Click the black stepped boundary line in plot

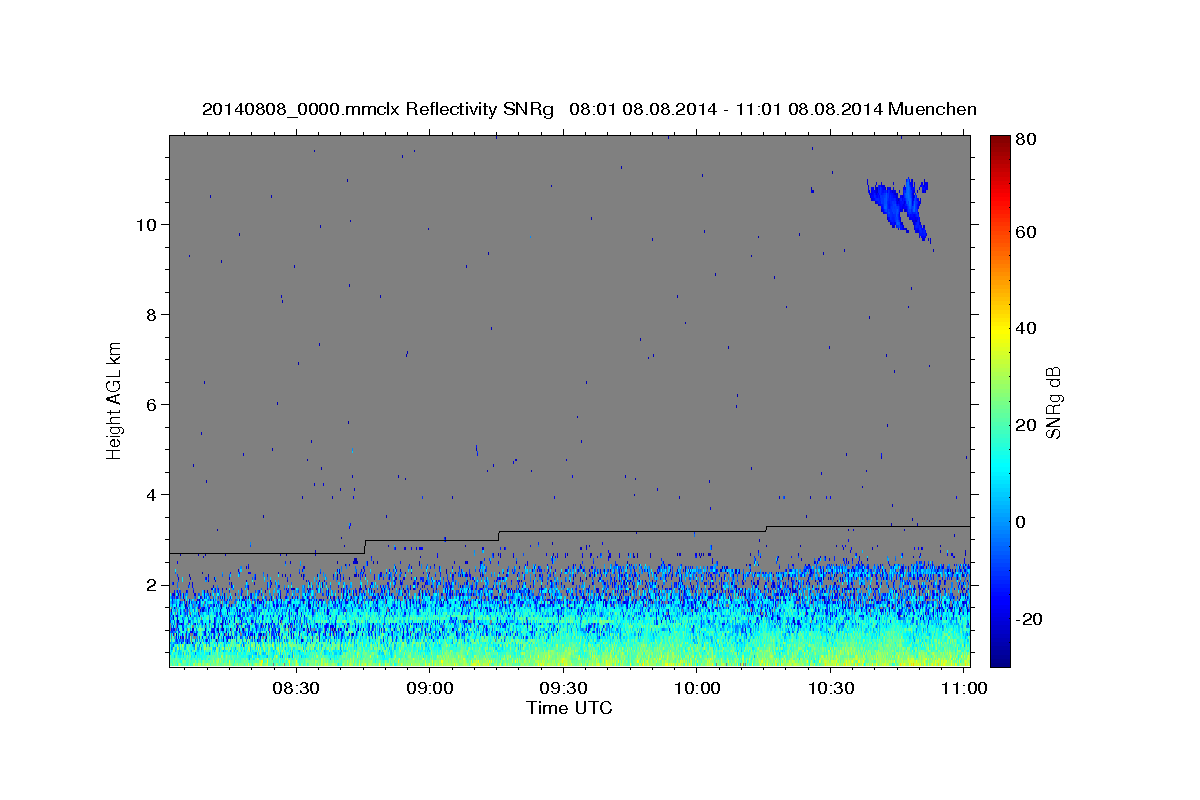569,531
